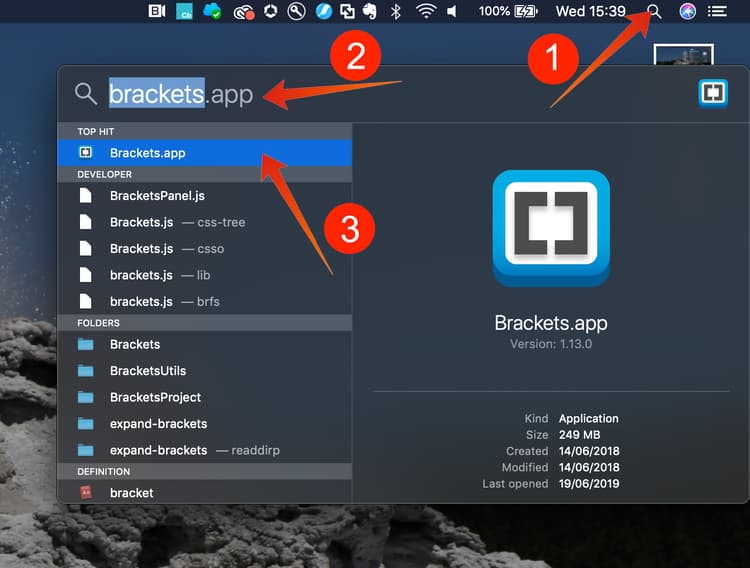This screenshot has height=568, width=750.
Task: Click the Size 249 MB value
Action: point(579,434)
